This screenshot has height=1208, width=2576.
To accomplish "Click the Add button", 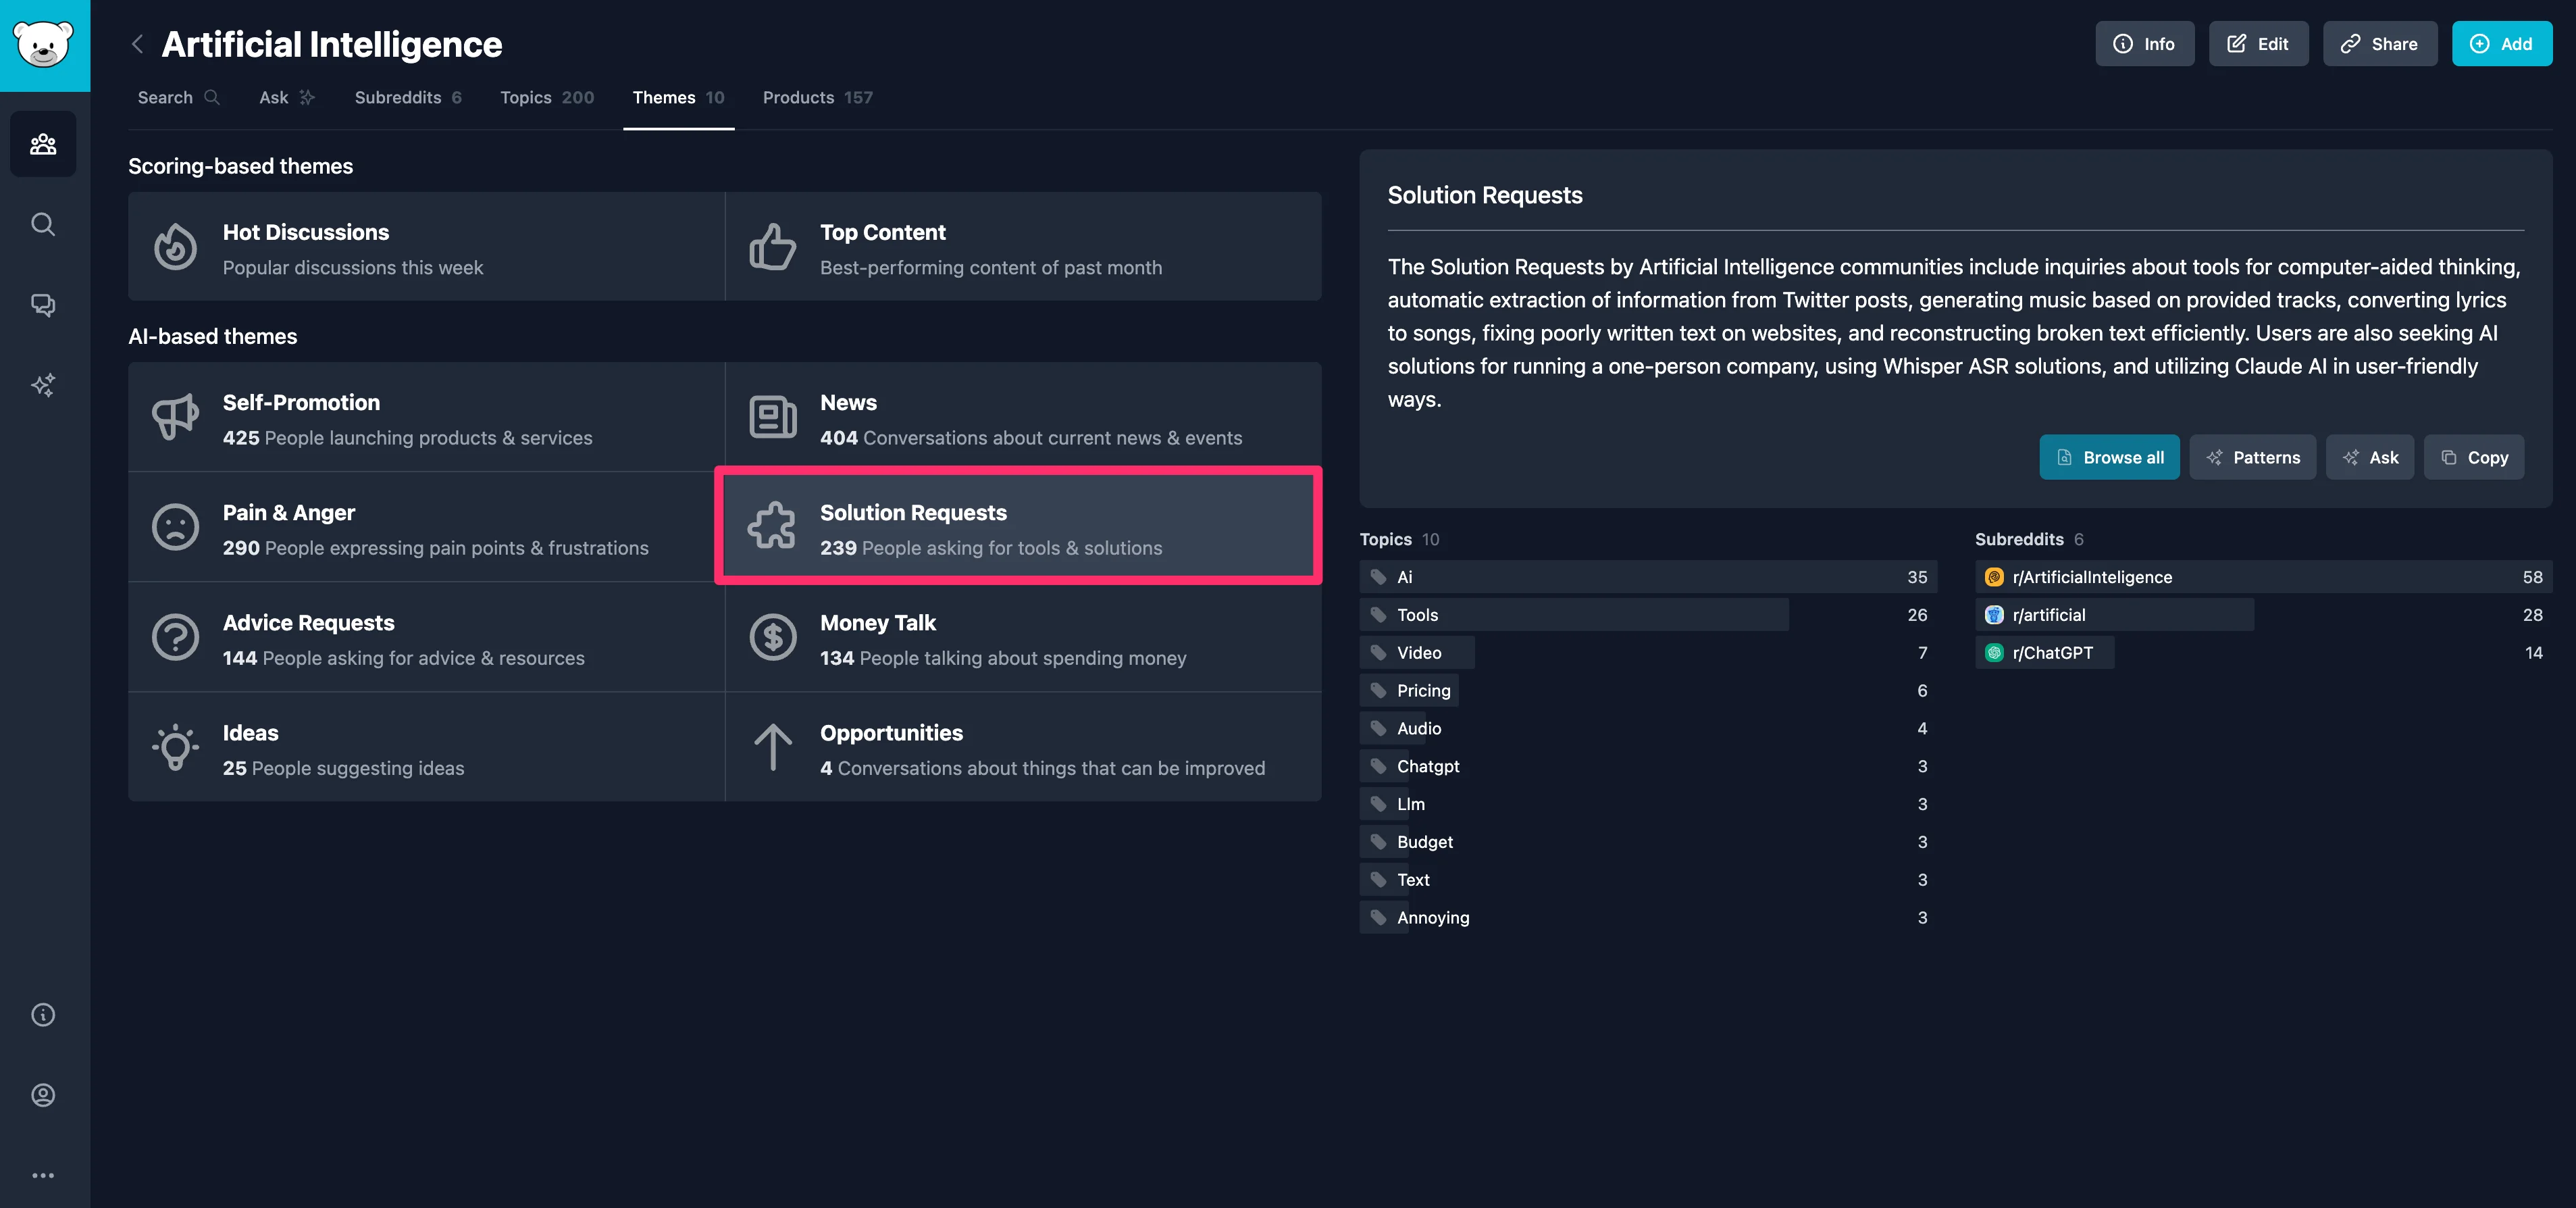I will (2501, 44).
